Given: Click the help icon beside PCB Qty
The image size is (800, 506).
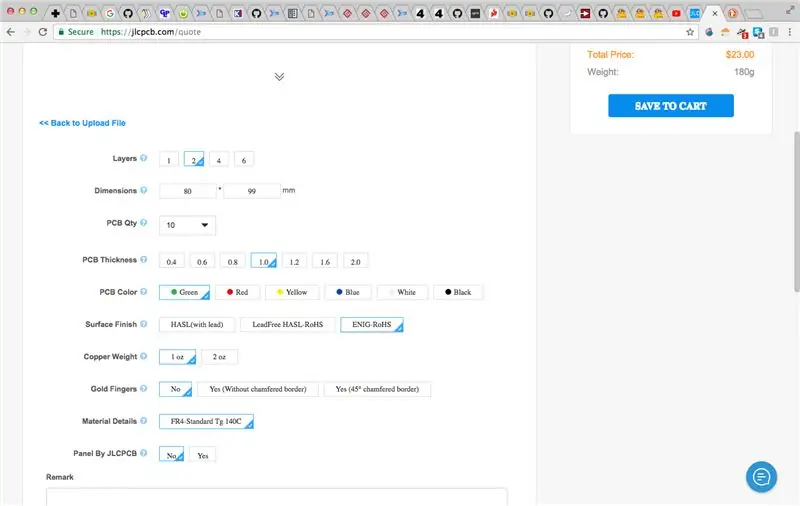Looking at the screenshot, I should 144,222.
